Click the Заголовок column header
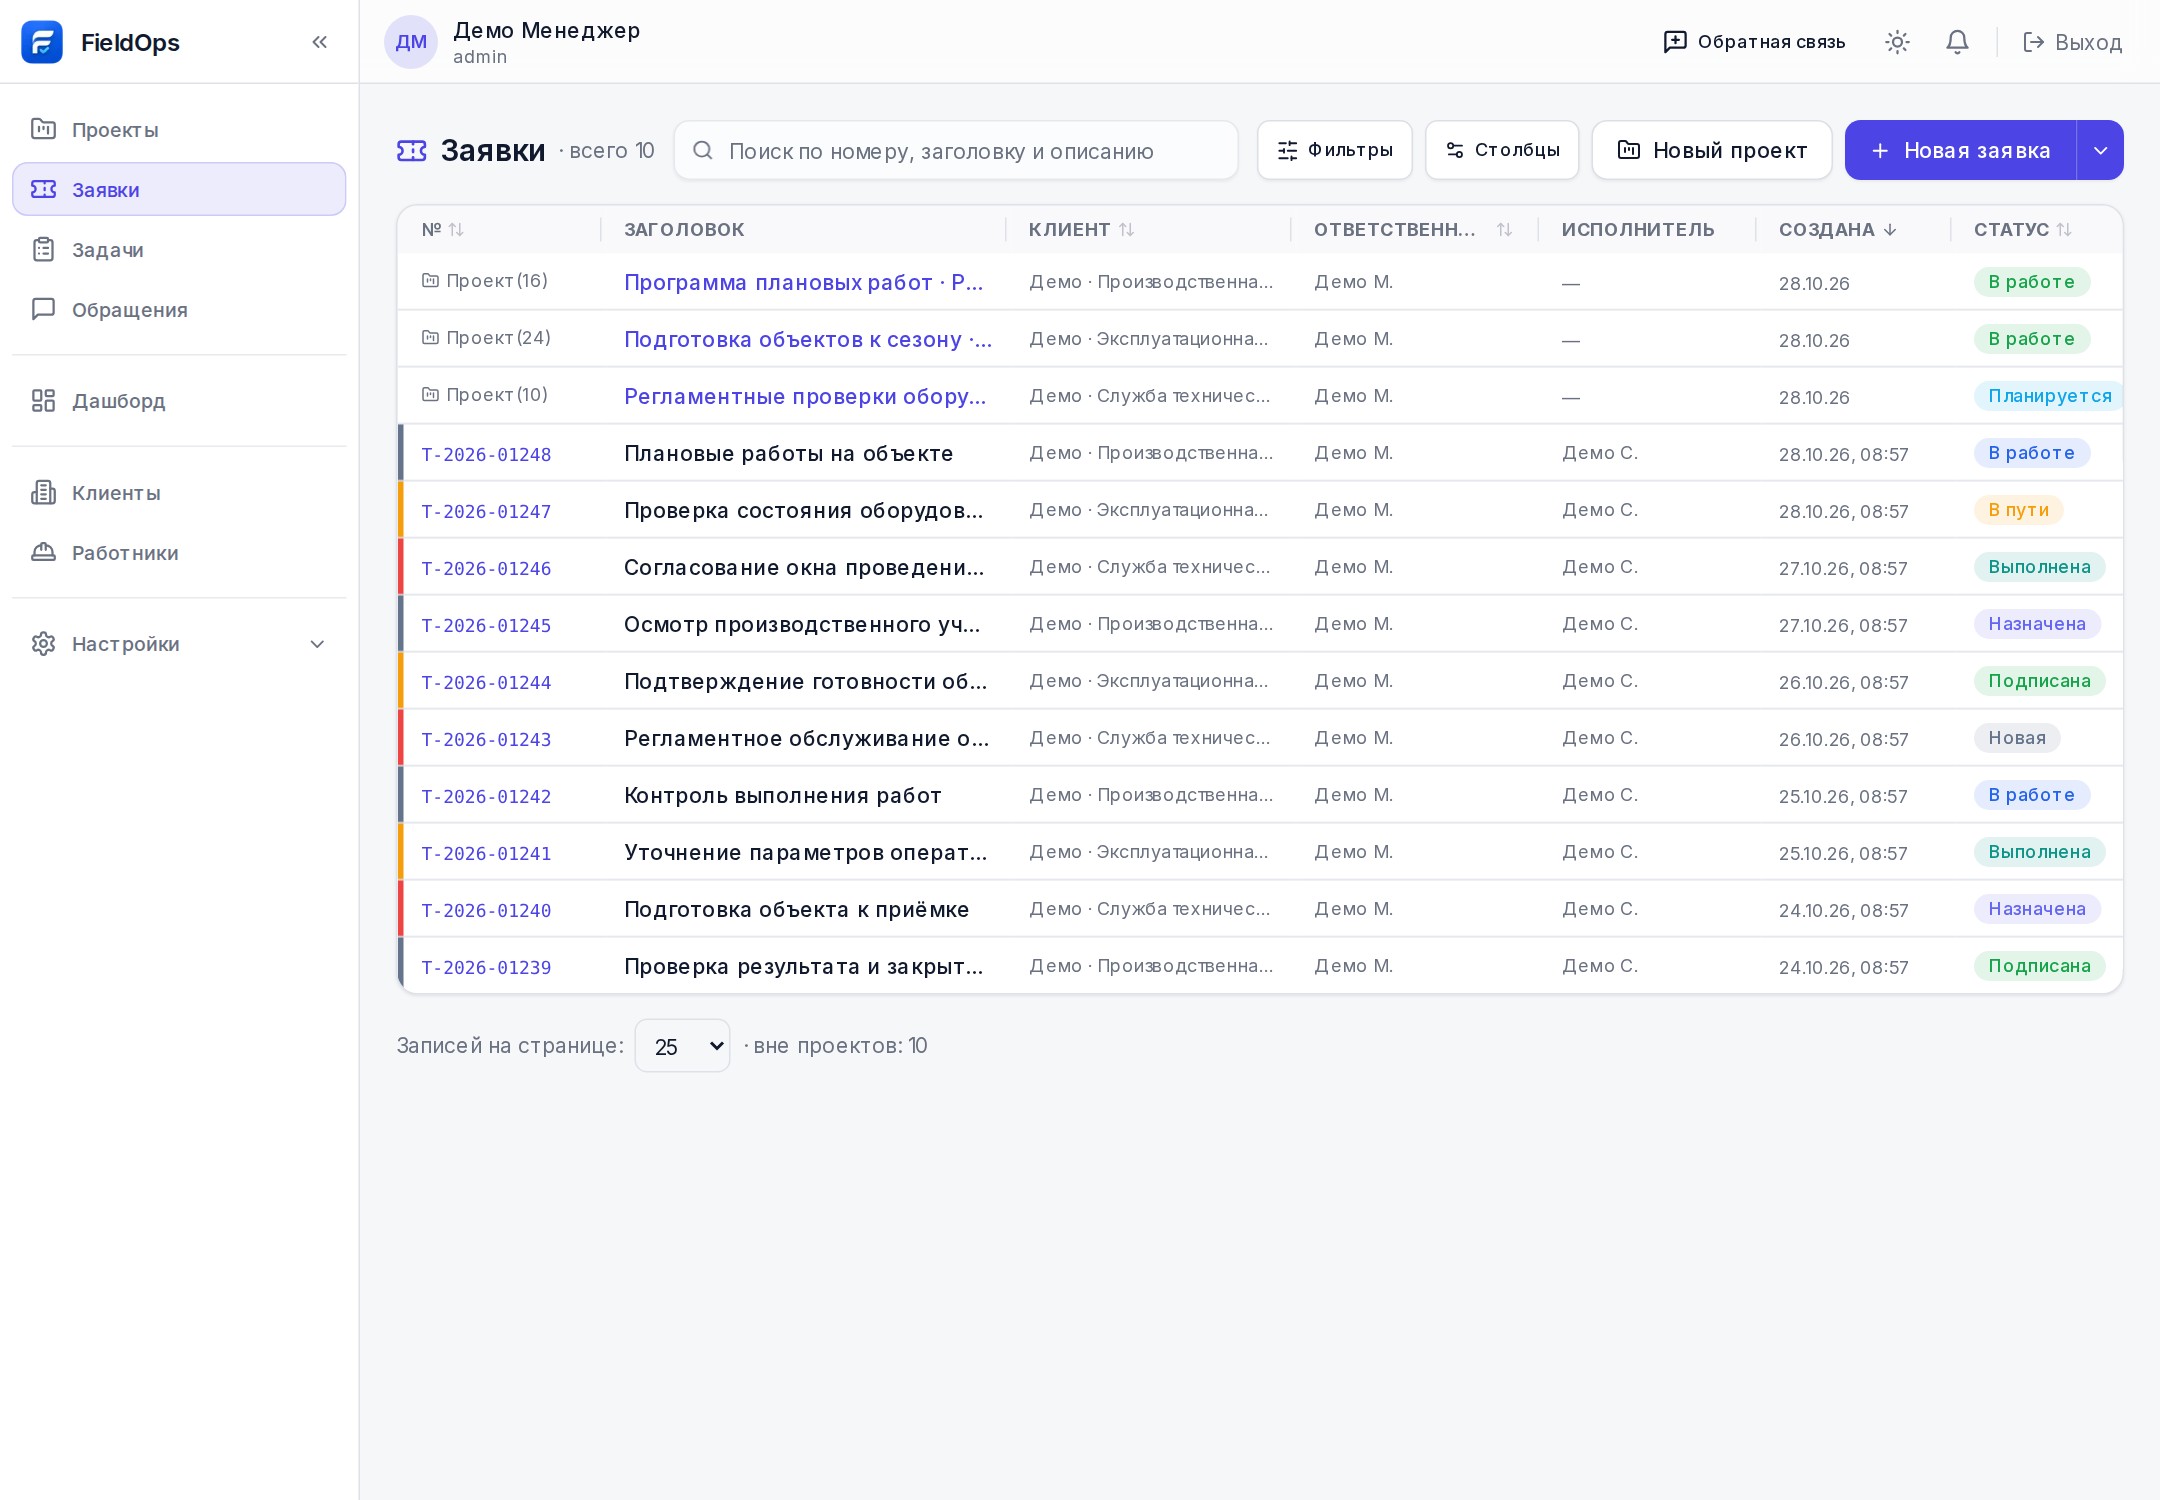Viewport: 2160px width, 1500px height. coord(684,229)
